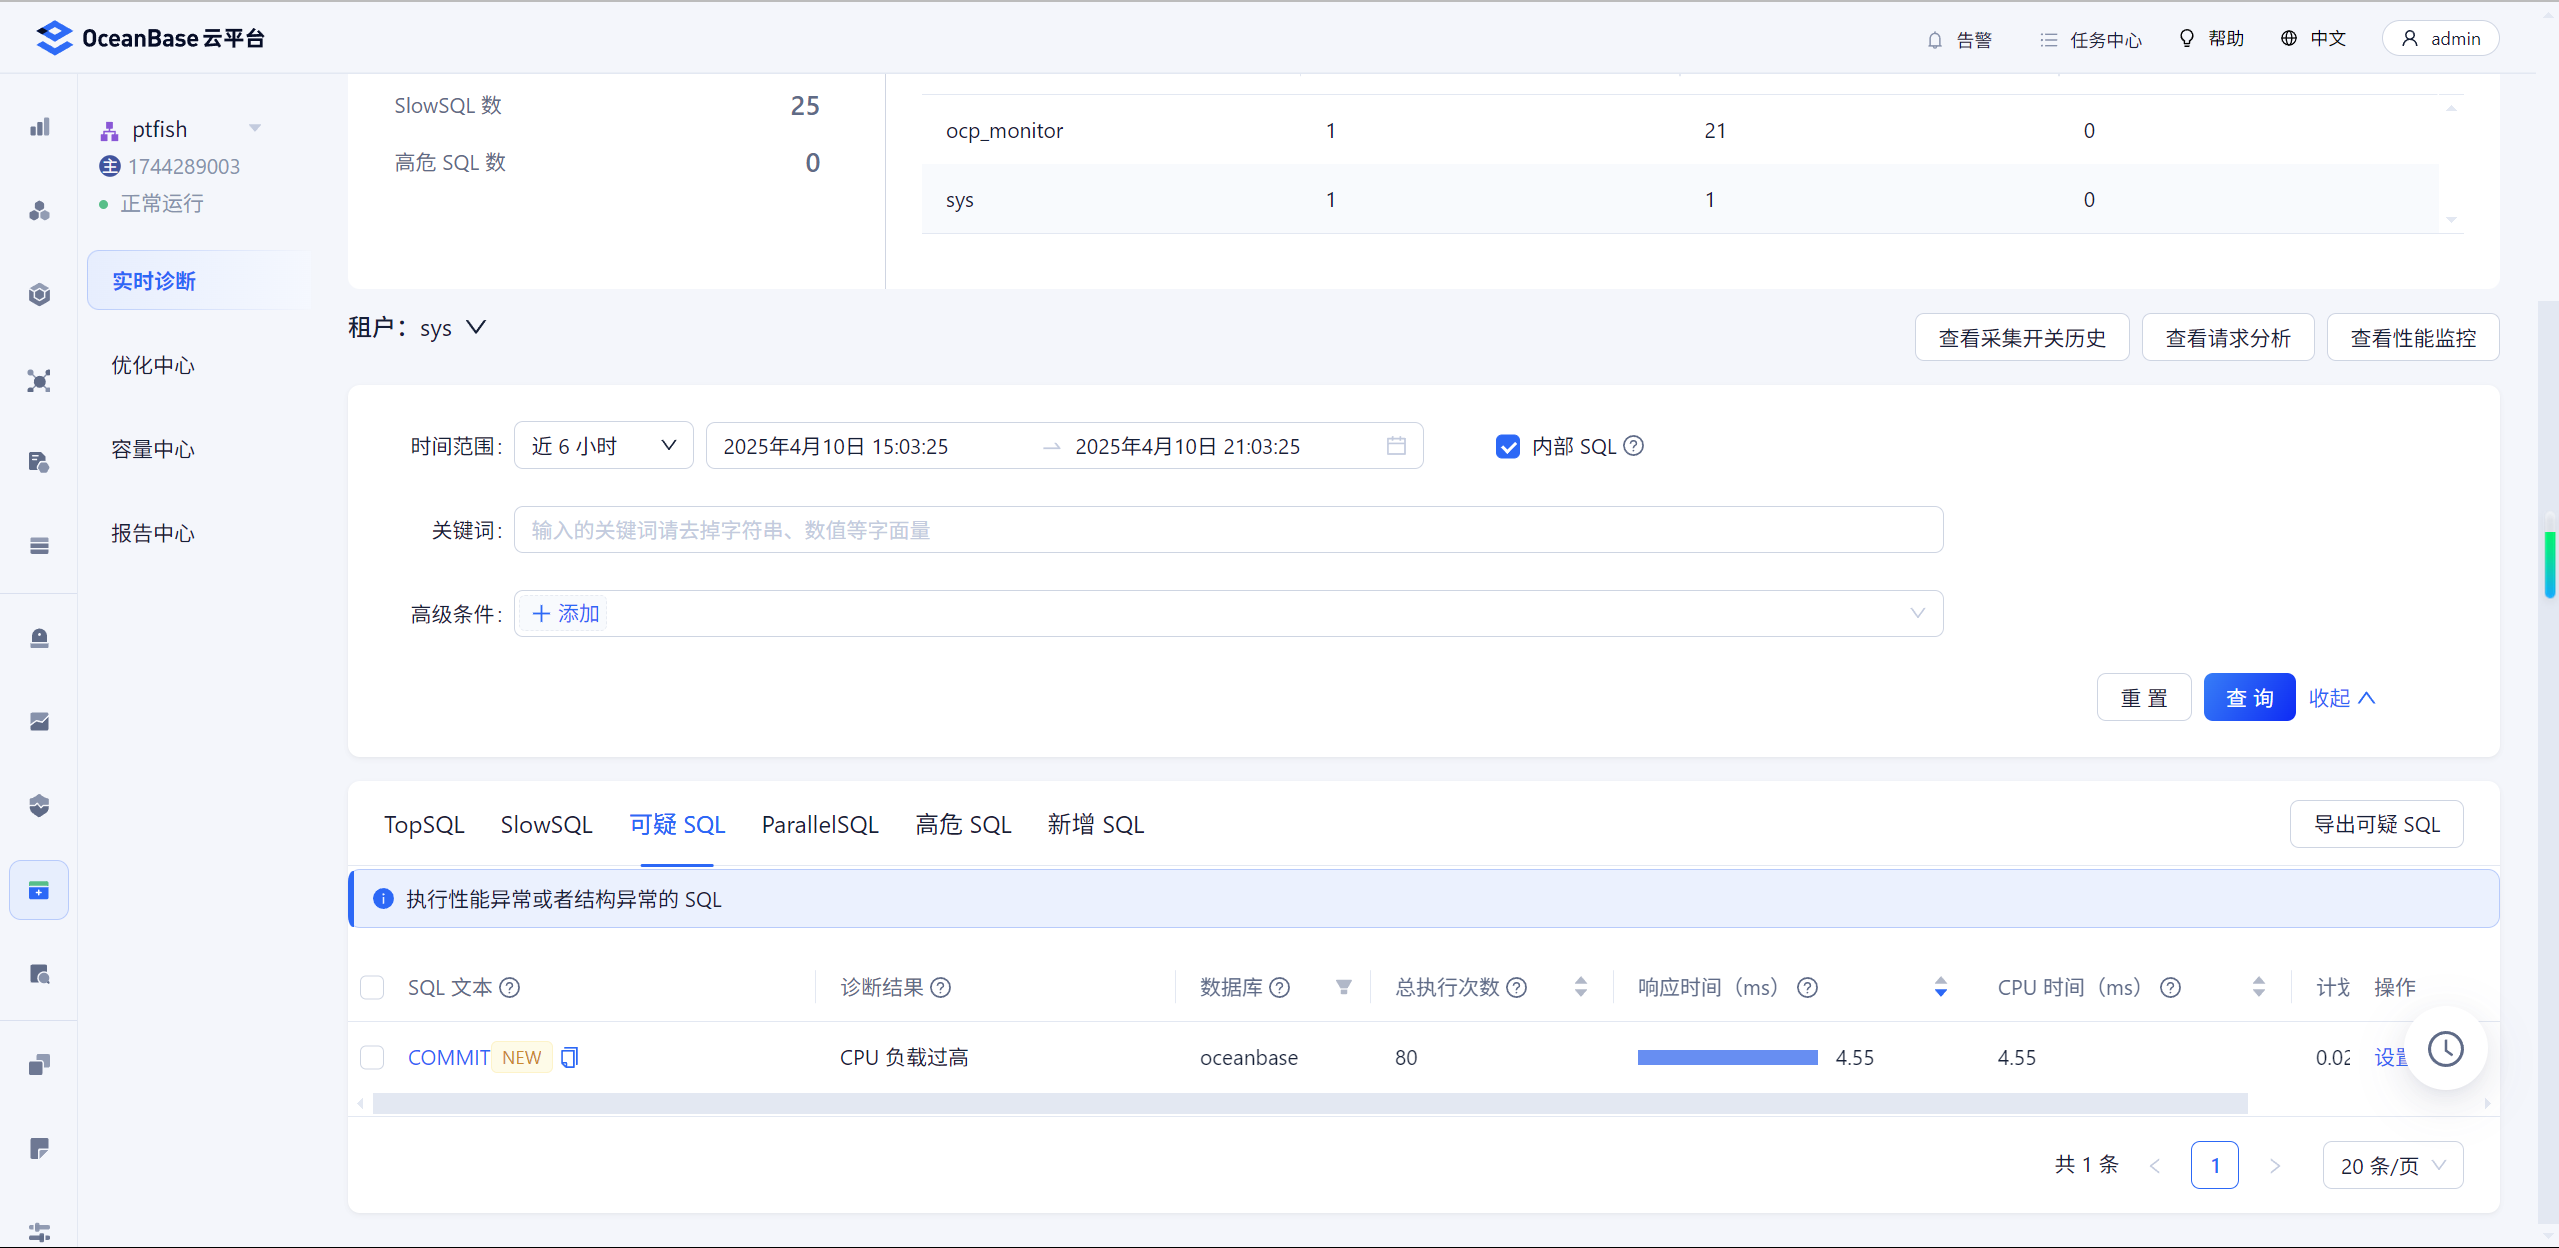Click the filter funnel in 数据库 column
The height and width of the screenshot is (1248, 2559).
[1344, 988]
